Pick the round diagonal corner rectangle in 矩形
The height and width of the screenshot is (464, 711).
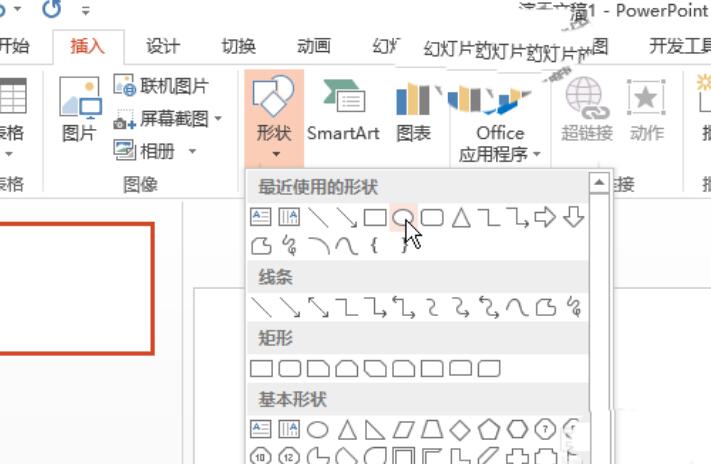click(489, 369)
